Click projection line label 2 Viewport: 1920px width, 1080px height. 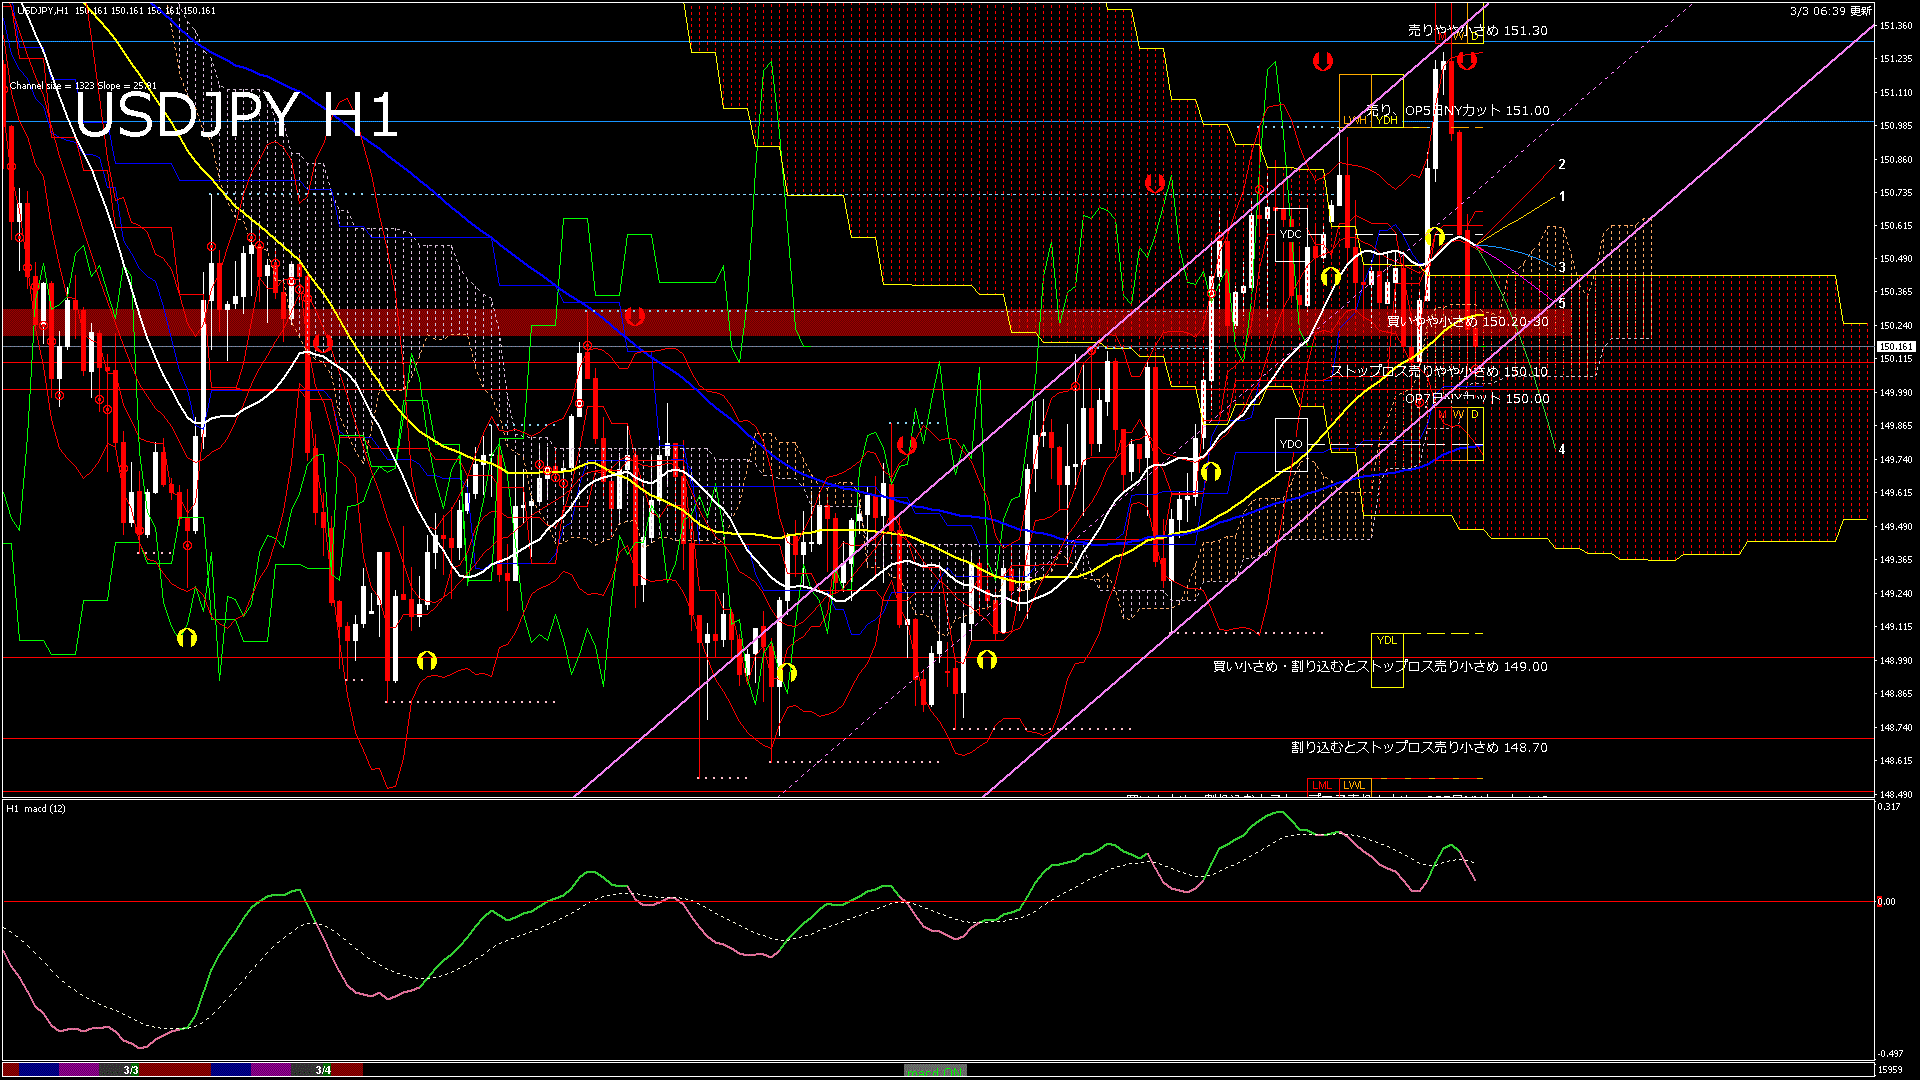click(1562, 165)
